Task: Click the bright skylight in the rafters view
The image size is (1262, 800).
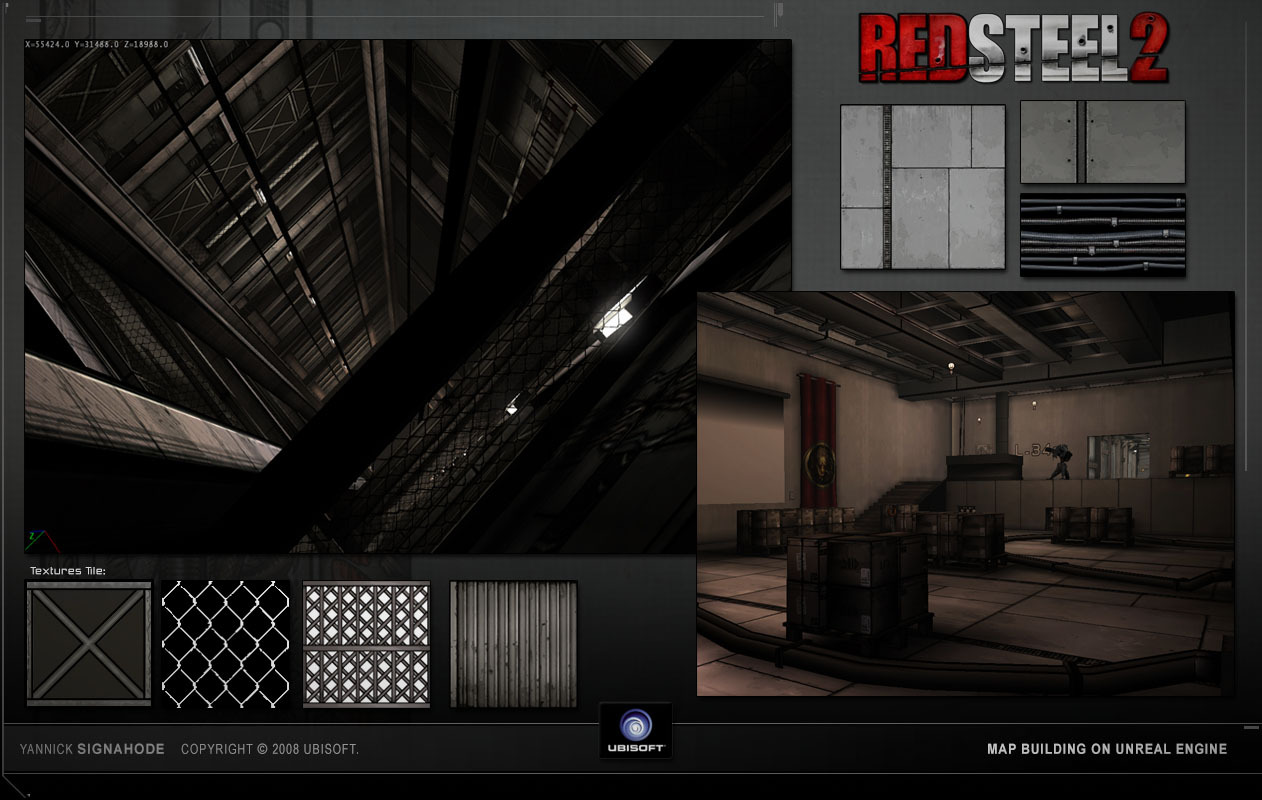Action: point(614,318)
